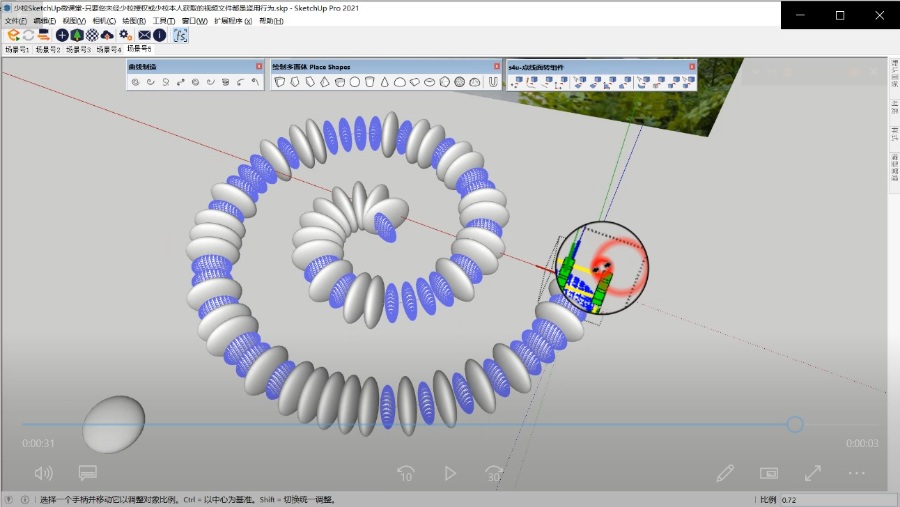Switch to scene tab 场景号3
Image resolution: width=900 pixels, height=507 pixels.
[78, 49]
